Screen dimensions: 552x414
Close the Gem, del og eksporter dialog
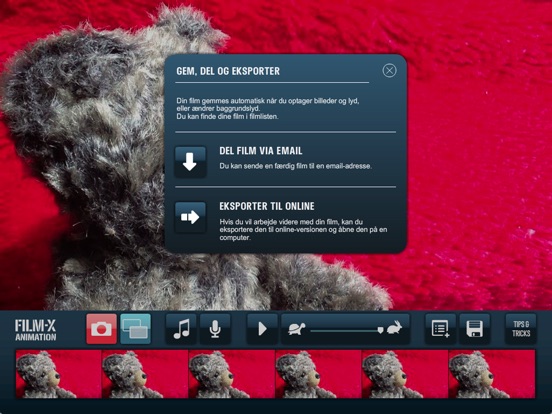coord(389,71)
